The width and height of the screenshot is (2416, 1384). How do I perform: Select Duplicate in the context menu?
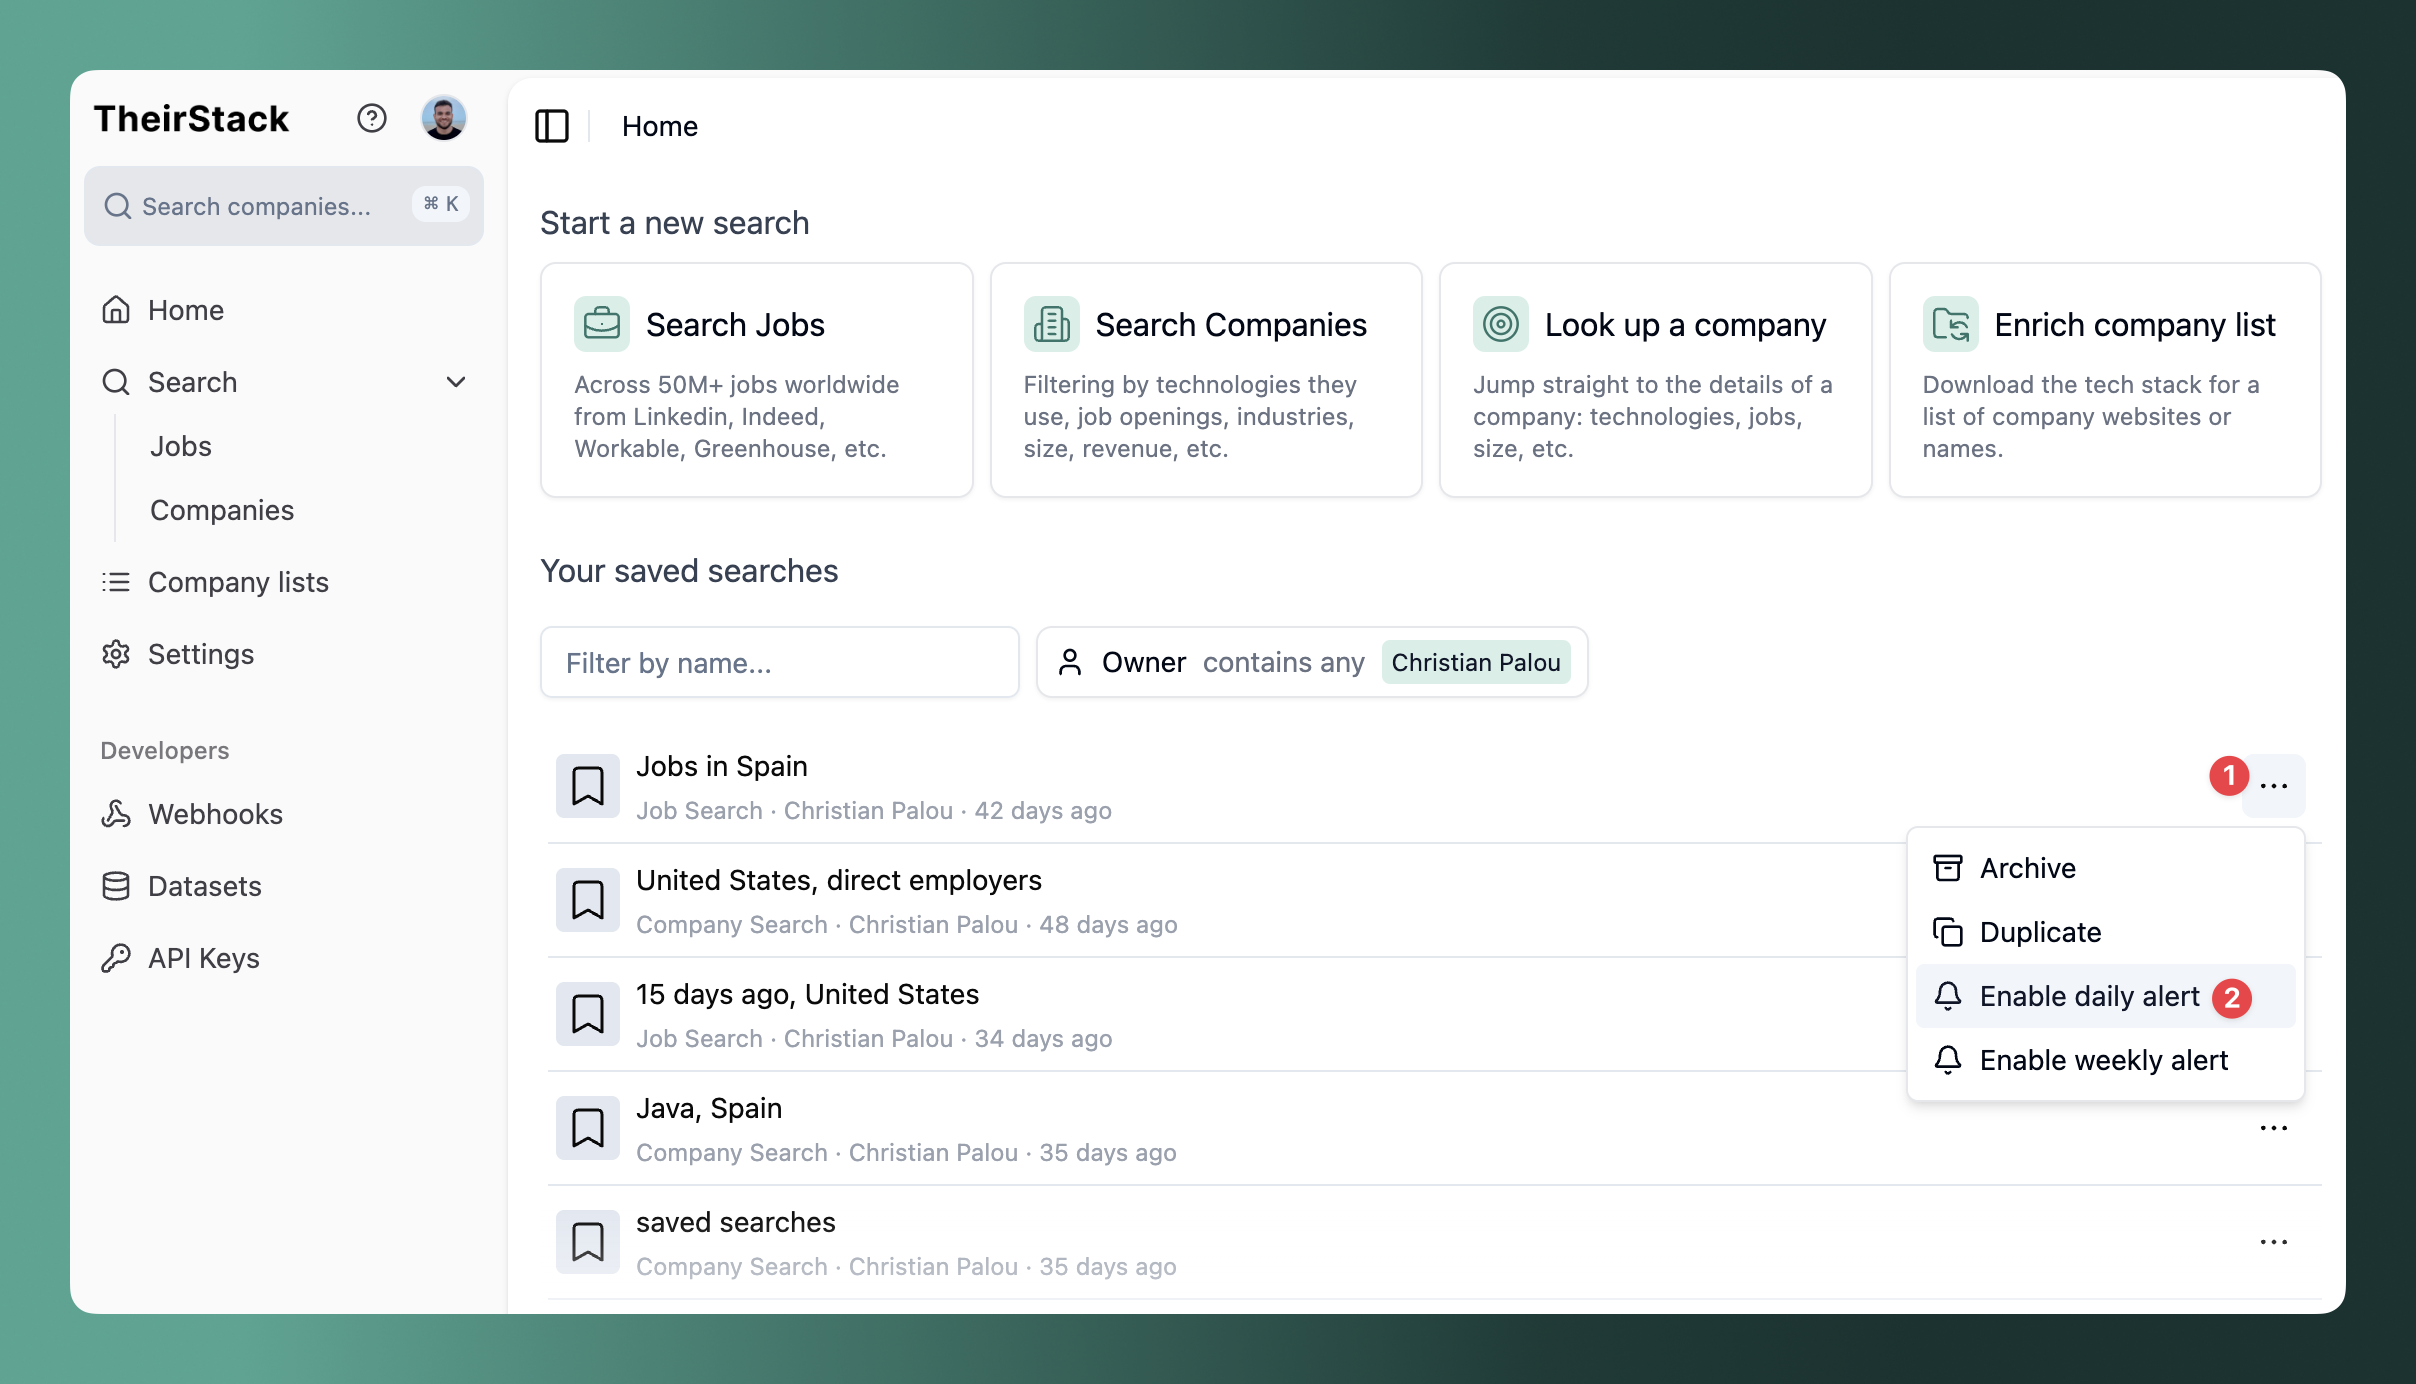[2039, 932]
